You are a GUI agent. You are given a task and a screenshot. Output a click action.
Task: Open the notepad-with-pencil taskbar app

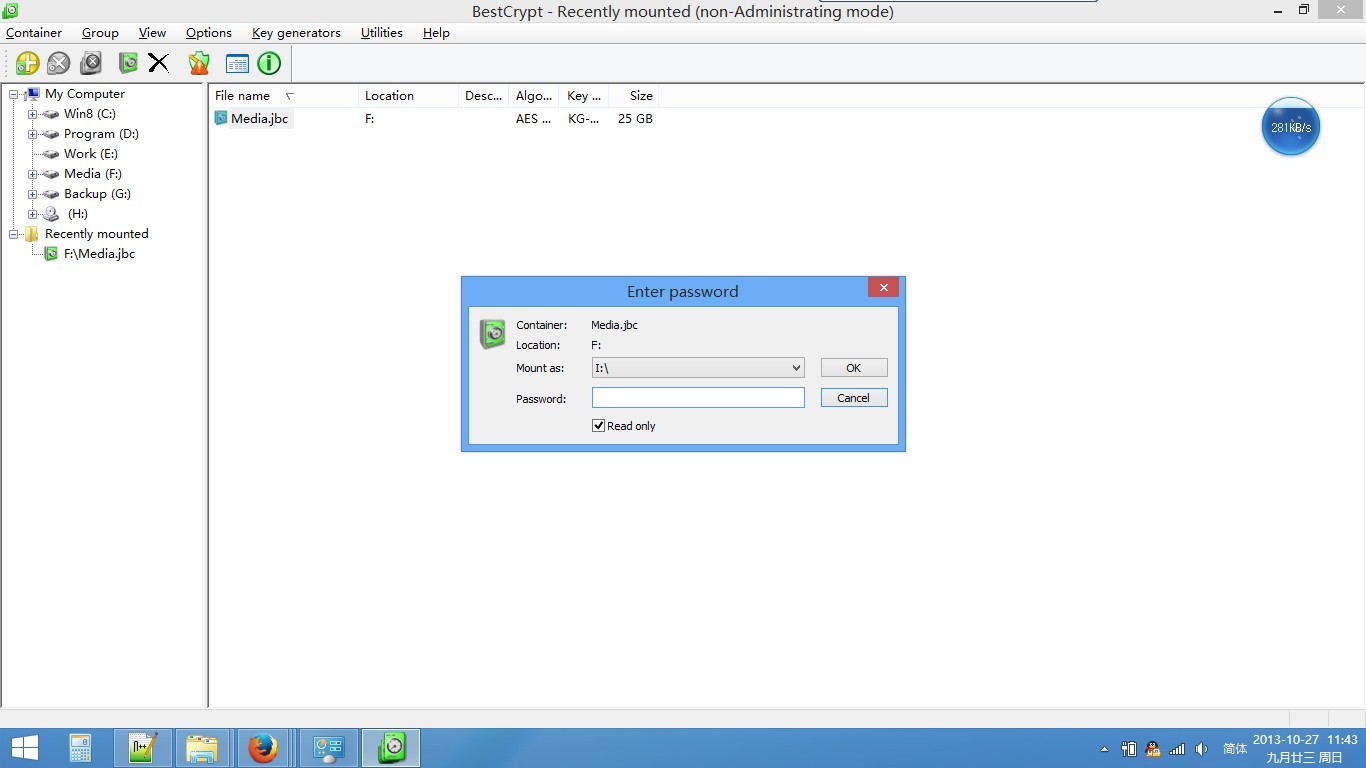pos(143,748)
